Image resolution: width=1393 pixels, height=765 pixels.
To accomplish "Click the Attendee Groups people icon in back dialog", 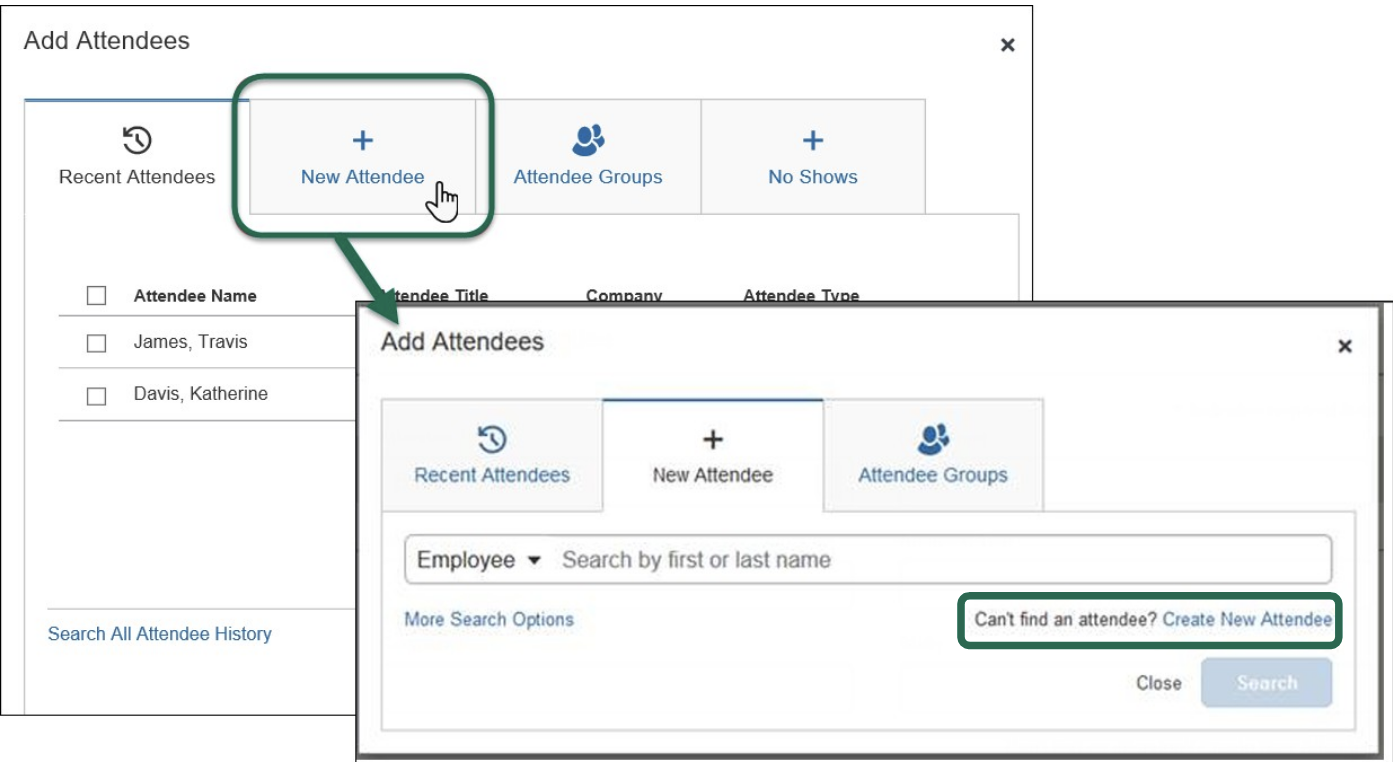I will click(x=588, y=141).
